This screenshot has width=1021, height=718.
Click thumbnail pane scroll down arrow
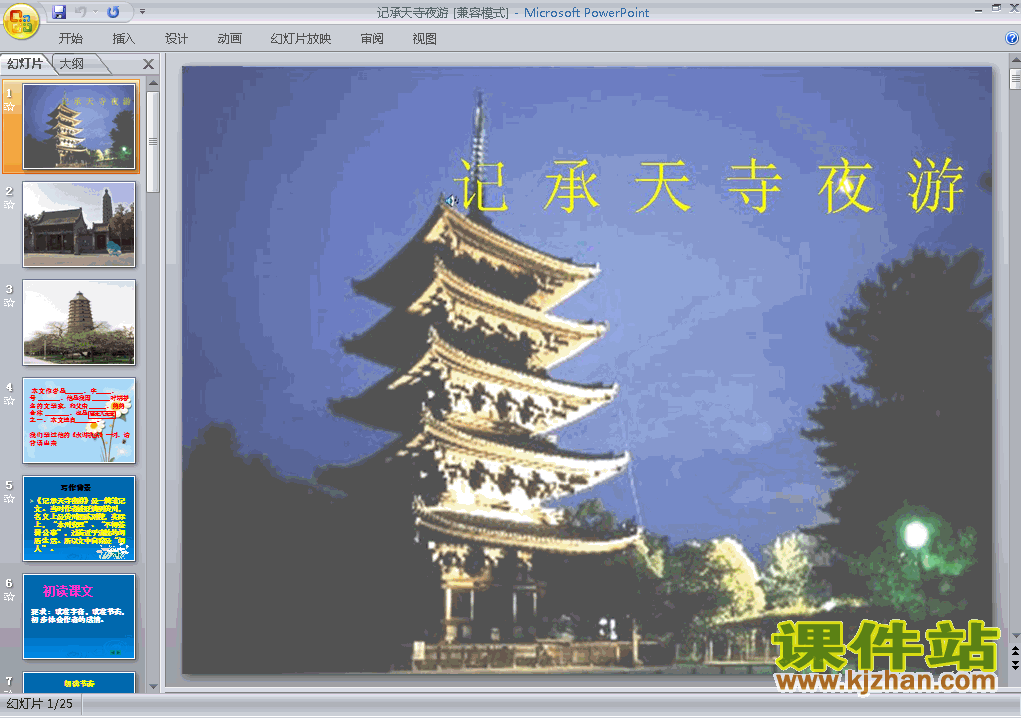(153, 686)
